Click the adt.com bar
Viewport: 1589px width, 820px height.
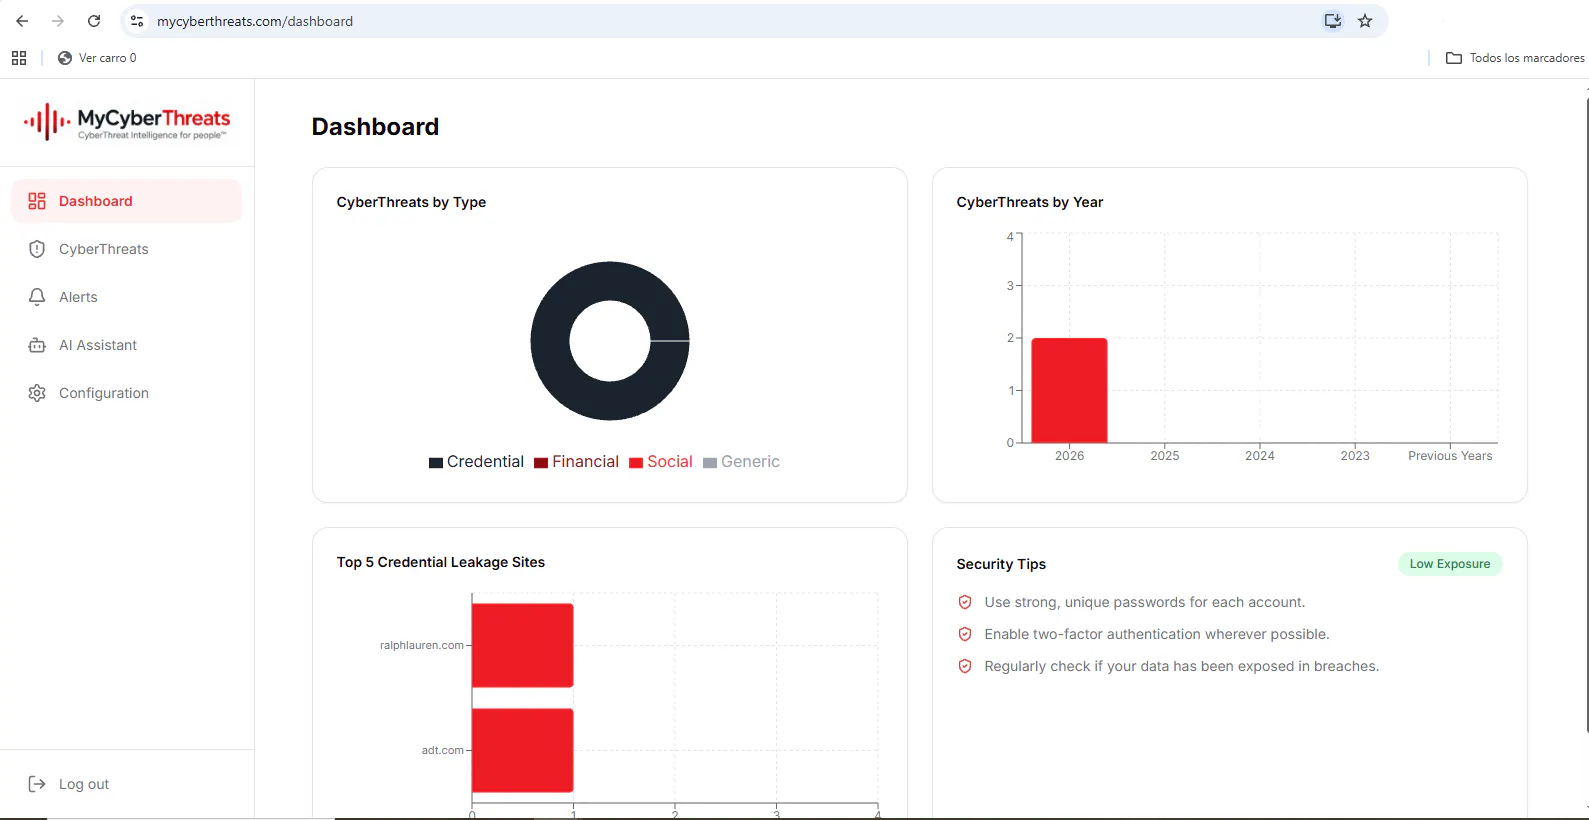pyautogui.click(x=522, y=750)
